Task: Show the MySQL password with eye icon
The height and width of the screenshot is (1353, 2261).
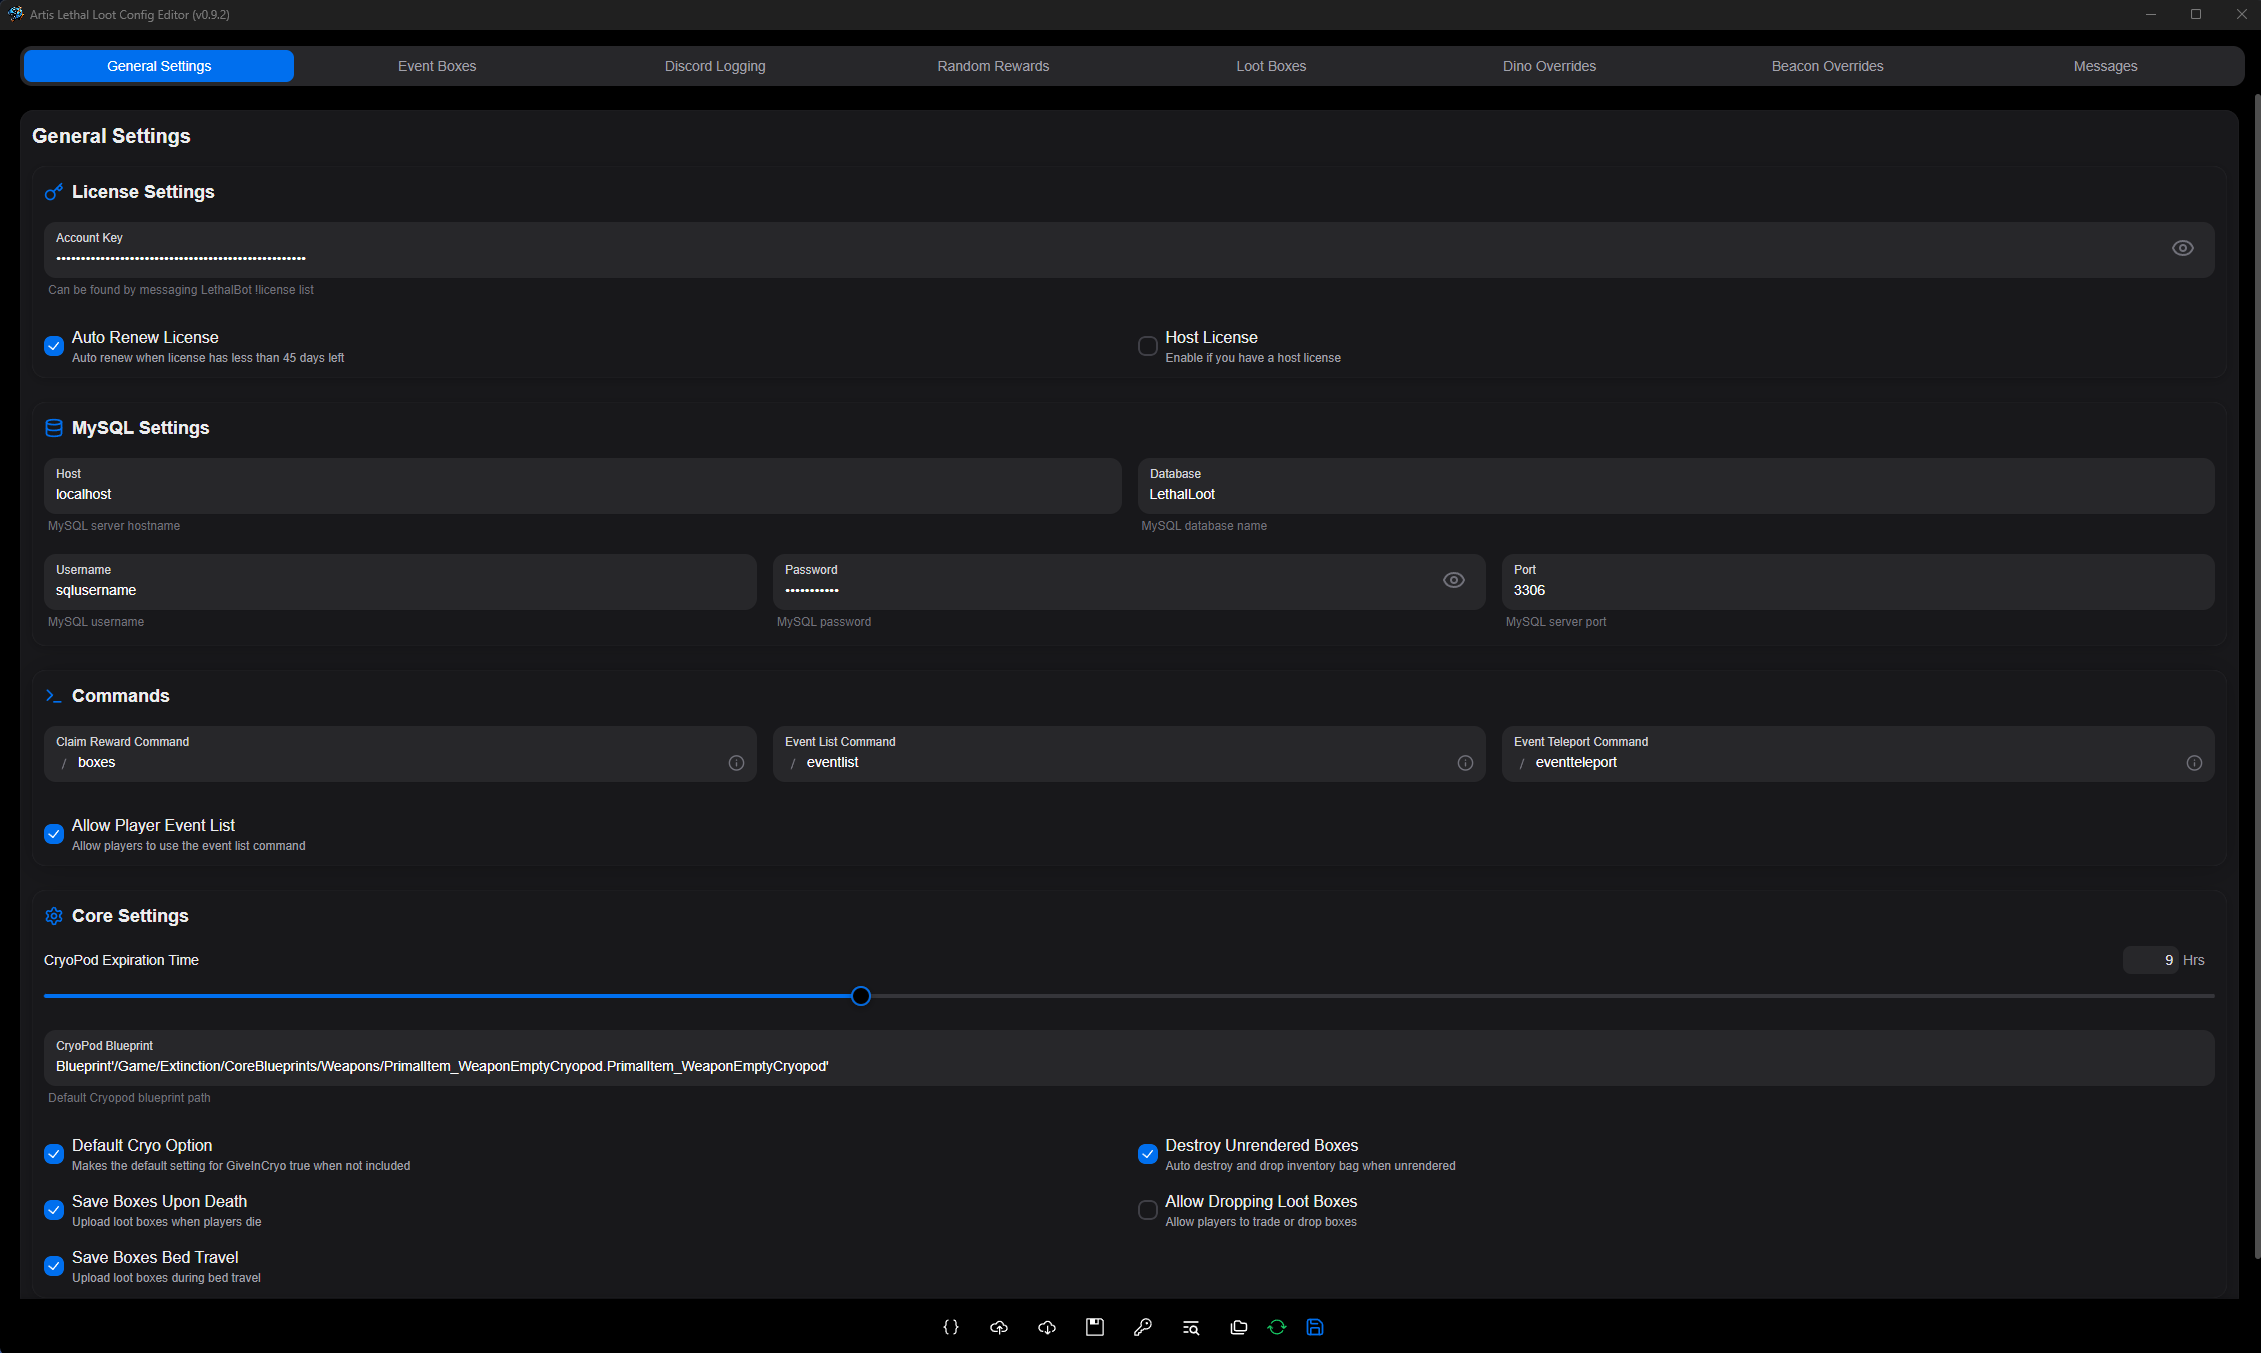Action: point(1454,580)
